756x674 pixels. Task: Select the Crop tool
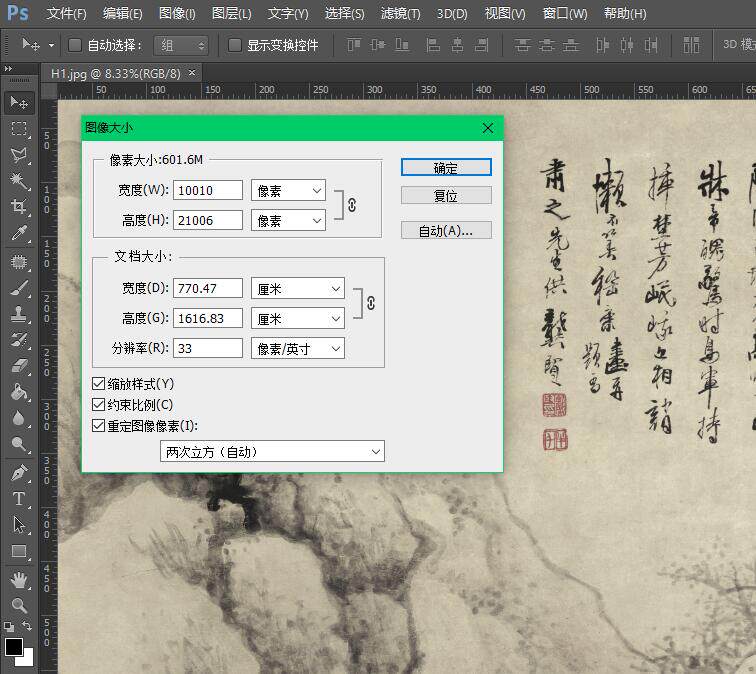coord(19,207)
